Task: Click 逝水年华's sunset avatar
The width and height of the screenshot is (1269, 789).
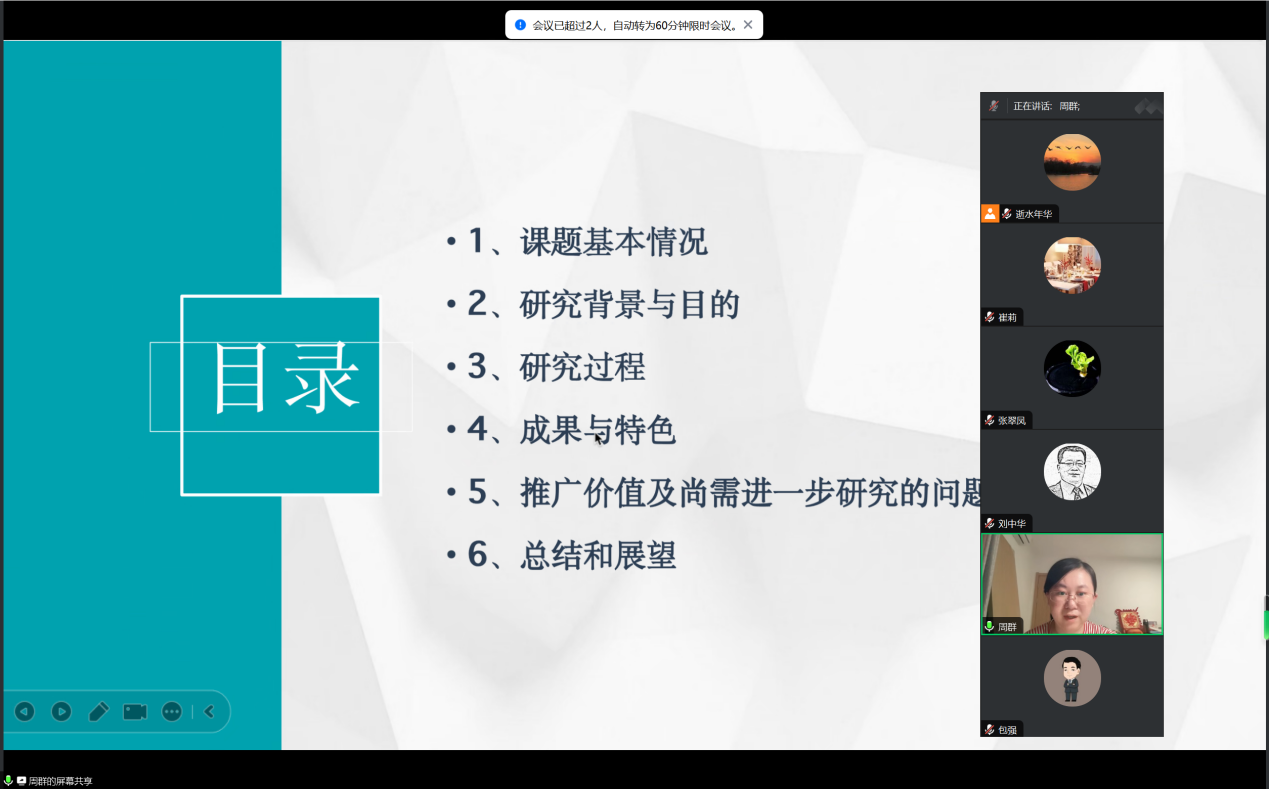Action: [1072, 162]
